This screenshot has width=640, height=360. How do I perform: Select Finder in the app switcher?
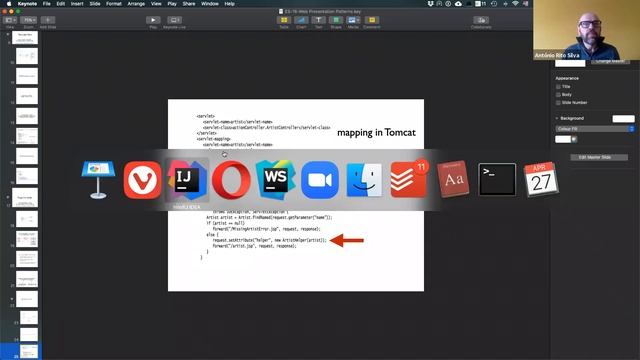(x=364, y=180)
